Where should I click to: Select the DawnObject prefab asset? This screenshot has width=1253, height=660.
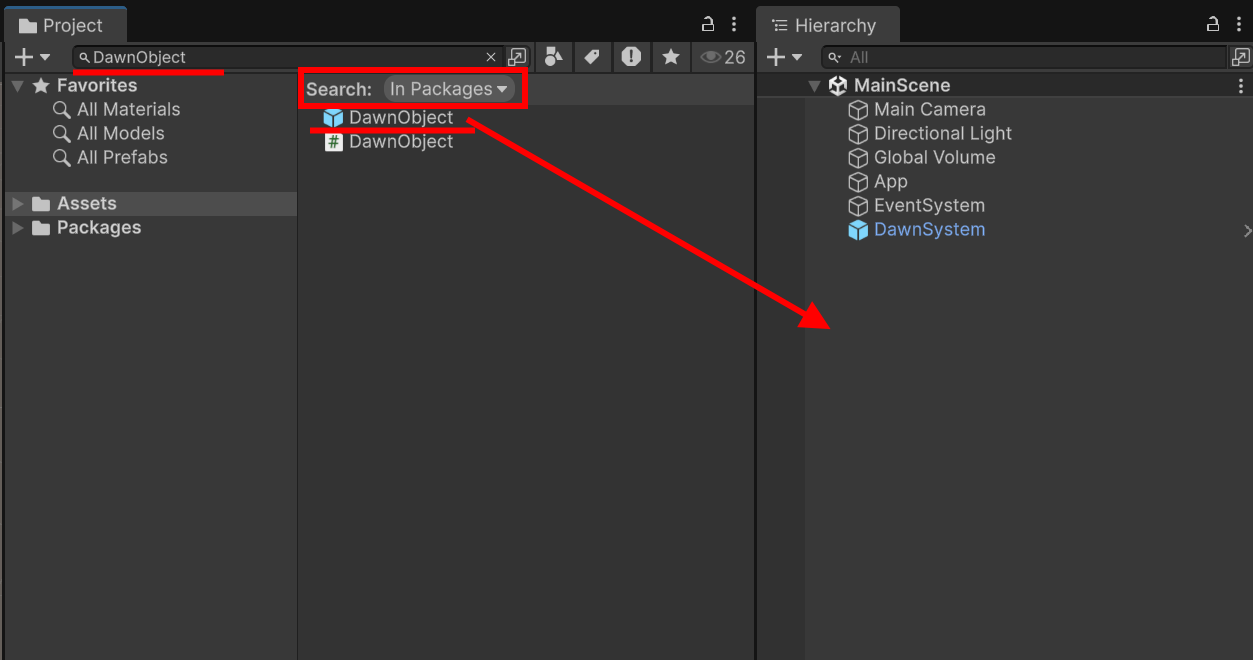pyautogui.click(x=400, y=118)
